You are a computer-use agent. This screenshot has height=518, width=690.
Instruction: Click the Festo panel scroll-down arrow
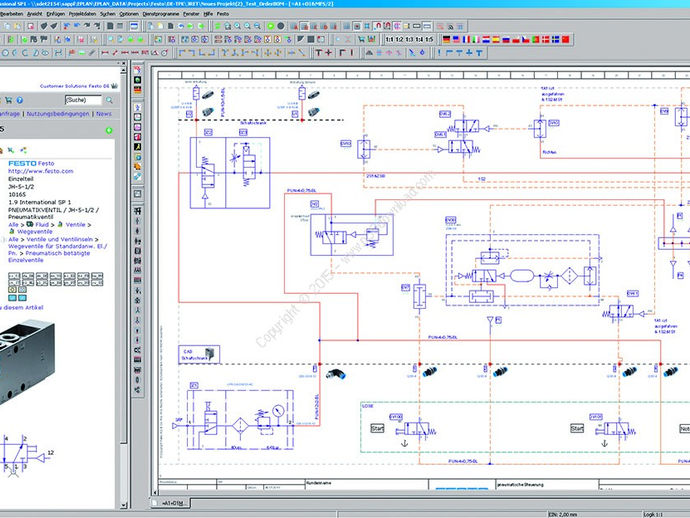pyautogui.click(x=124, y=505)
